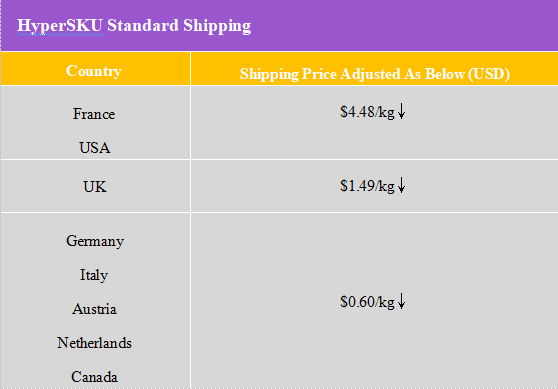Click the misspelled word HyperSKU

60,26
